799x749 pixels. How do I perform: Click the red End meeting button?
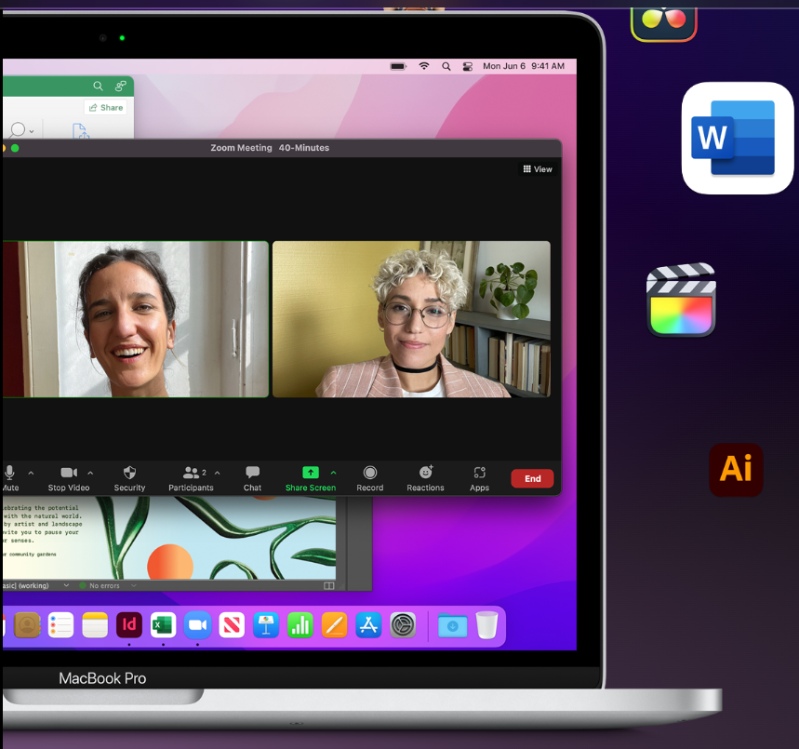click(532, 478)
